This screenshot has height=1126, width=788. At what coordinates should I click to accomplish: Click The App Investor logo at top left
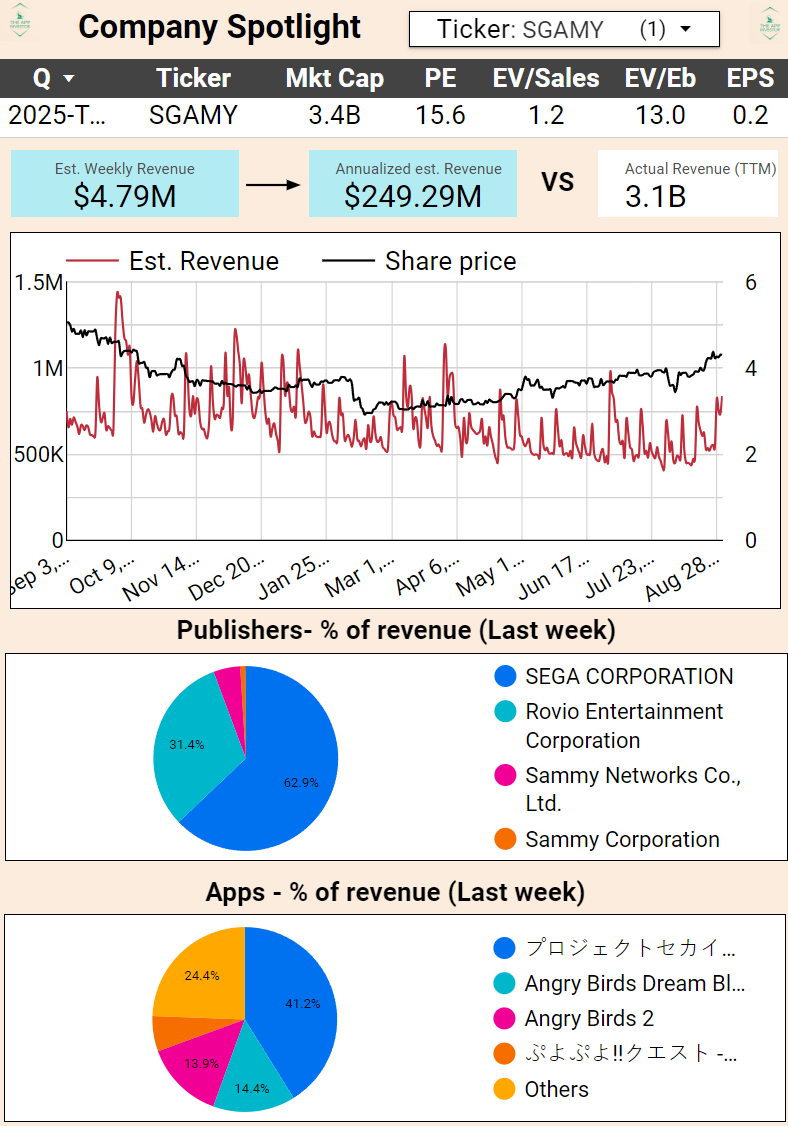point(19,20)
